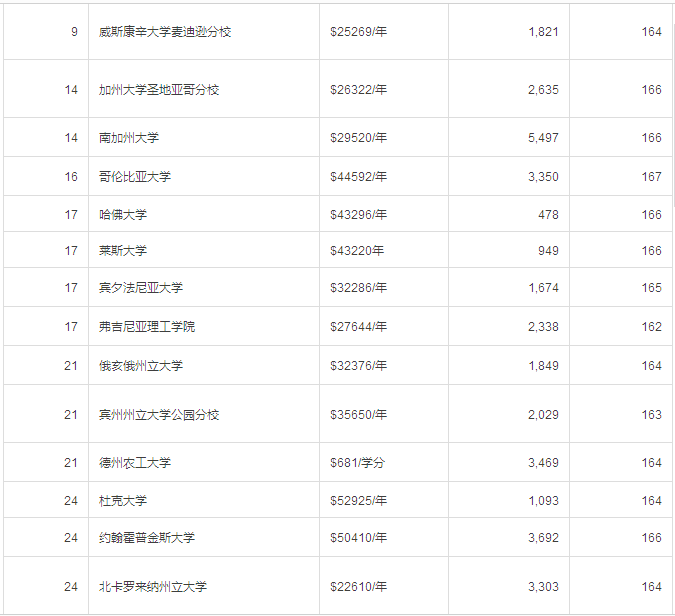Click the score 167 cell
The image size is (675, 616).
point(651,177)
